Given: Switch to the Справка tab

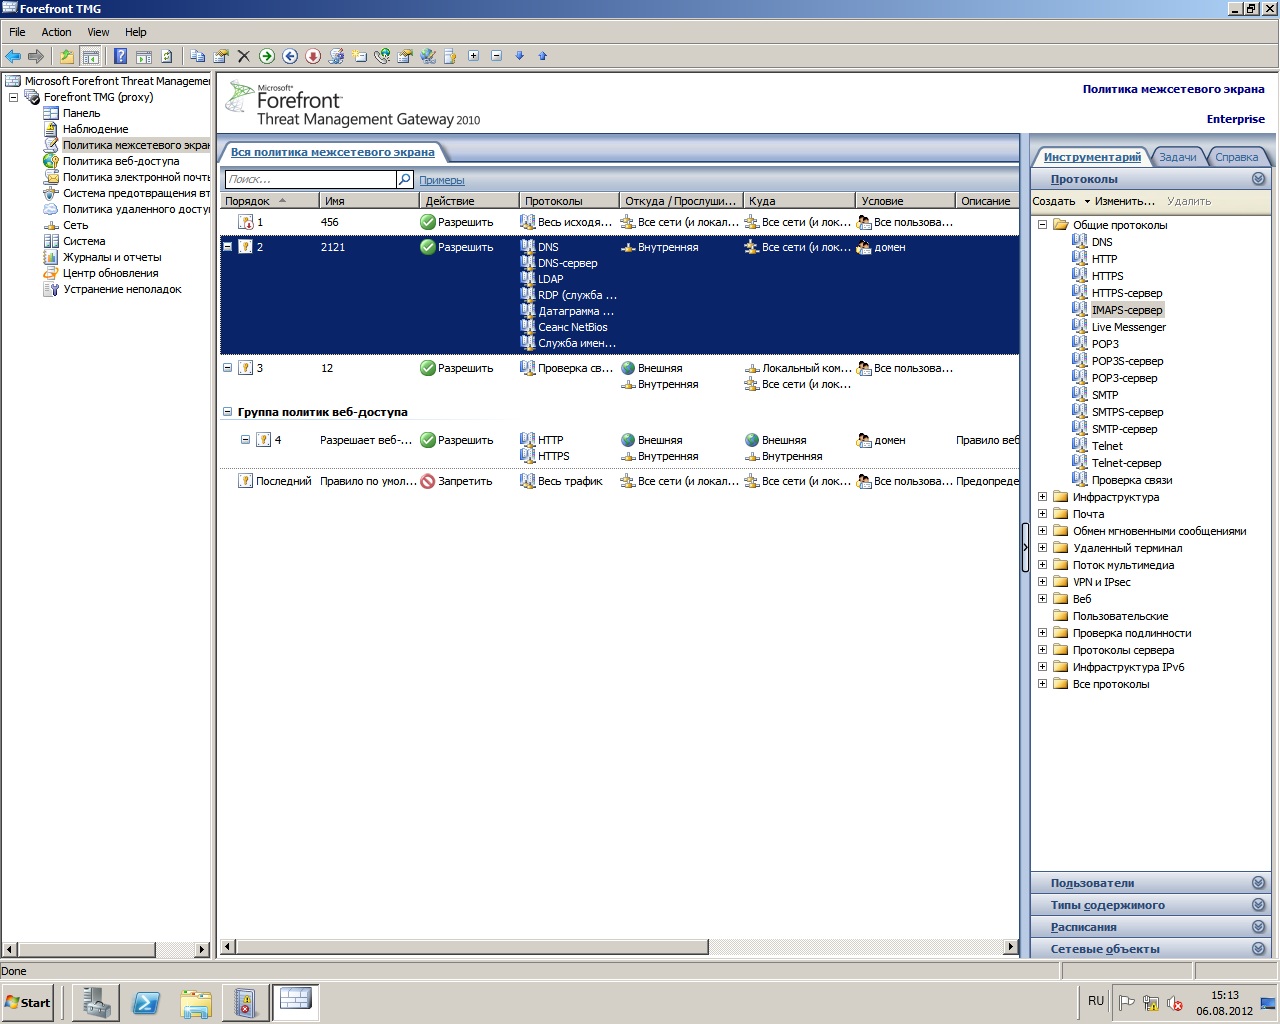Looking at the screenshot, I should click(x=1236, y=157).
